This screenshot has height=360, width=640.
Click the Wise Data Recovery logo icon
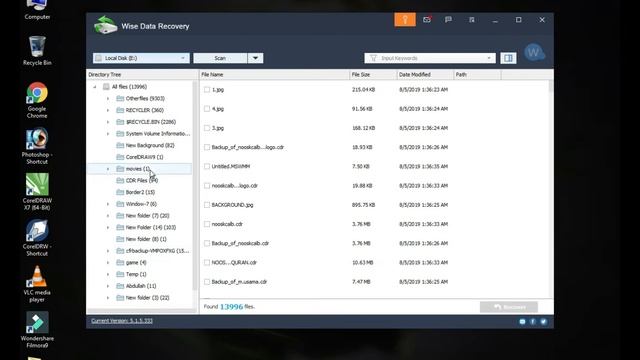tap(105, 25)
